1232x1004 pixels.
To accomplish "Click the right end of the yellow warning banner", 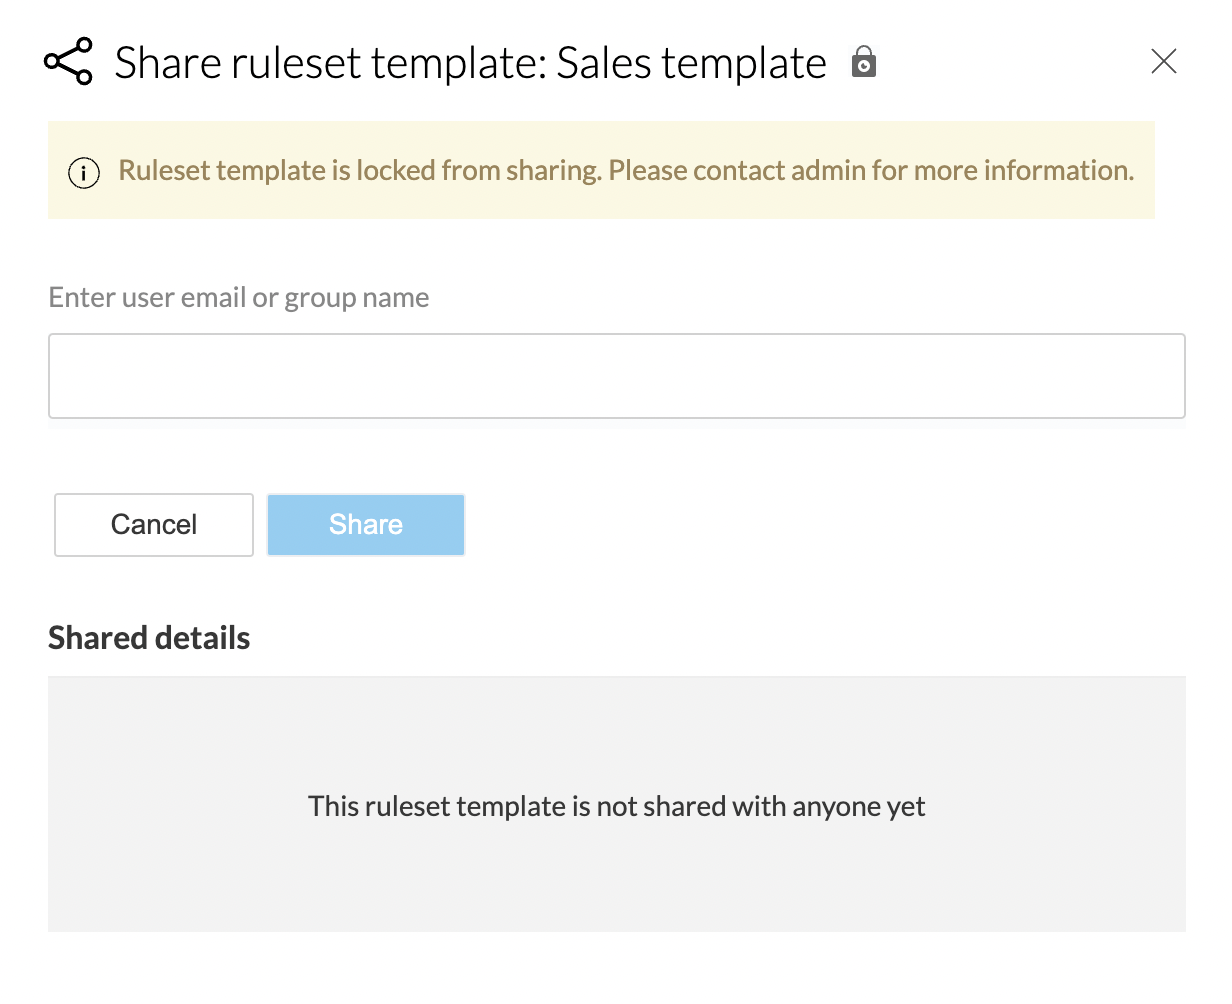I will pos(1145,200).
